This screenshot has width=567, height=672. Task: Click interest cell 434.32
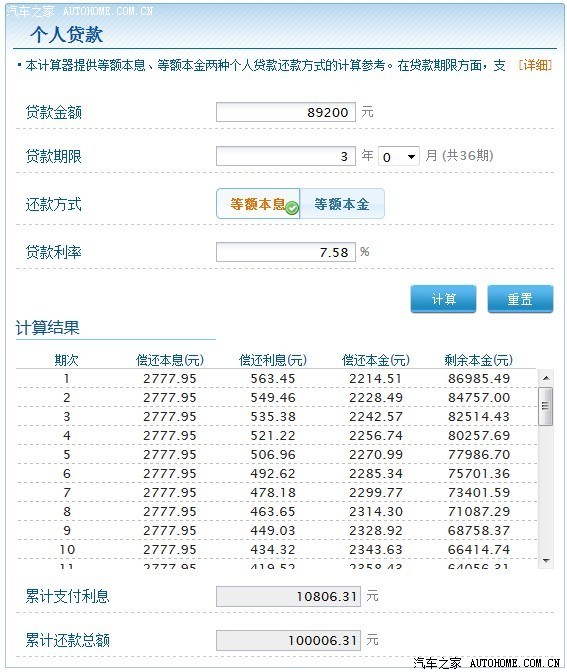click(x=273, y=549)
